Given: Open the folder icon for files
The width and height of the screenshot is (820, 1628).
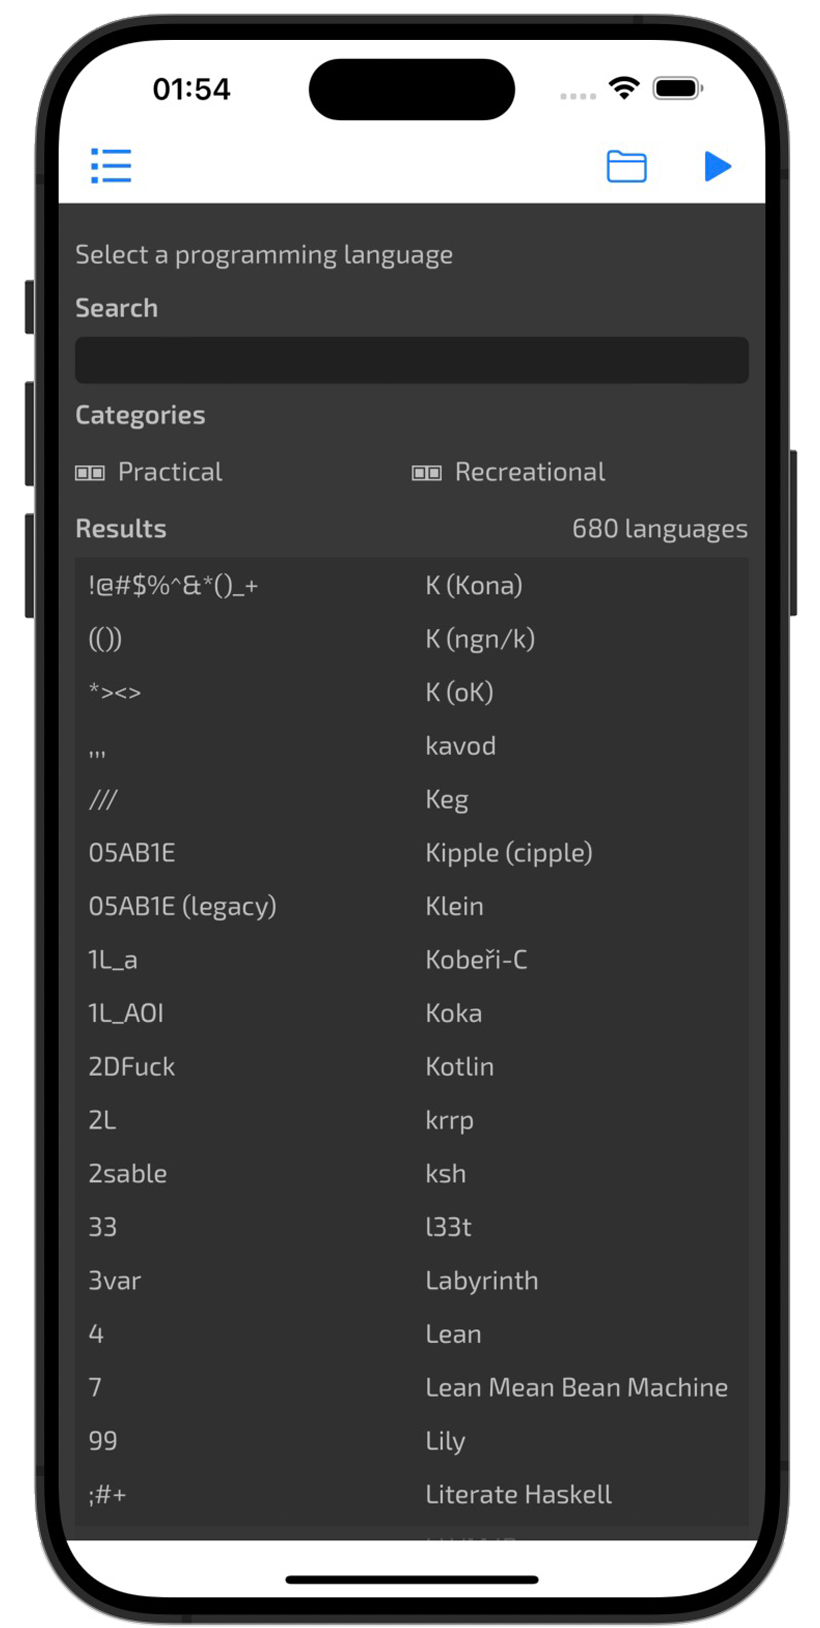Looking at the screenshot, I should [626, 166].
